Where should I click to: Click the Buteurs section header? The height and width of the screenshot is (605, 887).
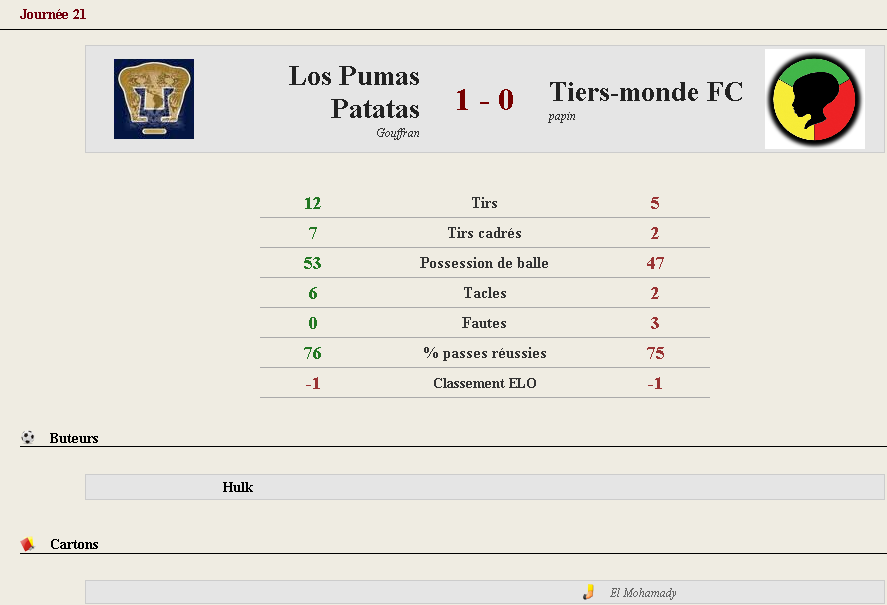point(74,438)
